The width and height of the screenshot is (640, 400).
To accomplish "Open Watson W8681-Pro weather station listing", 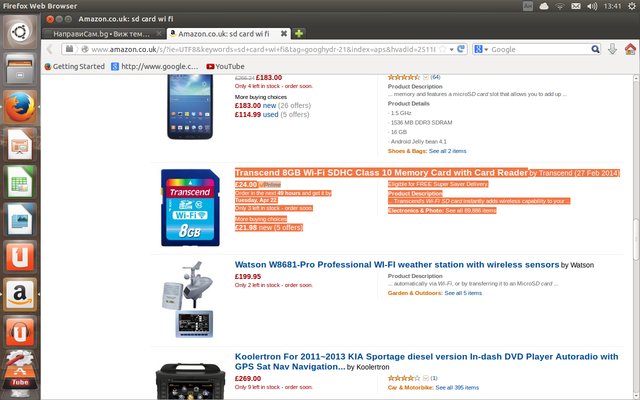I will 397,264.
